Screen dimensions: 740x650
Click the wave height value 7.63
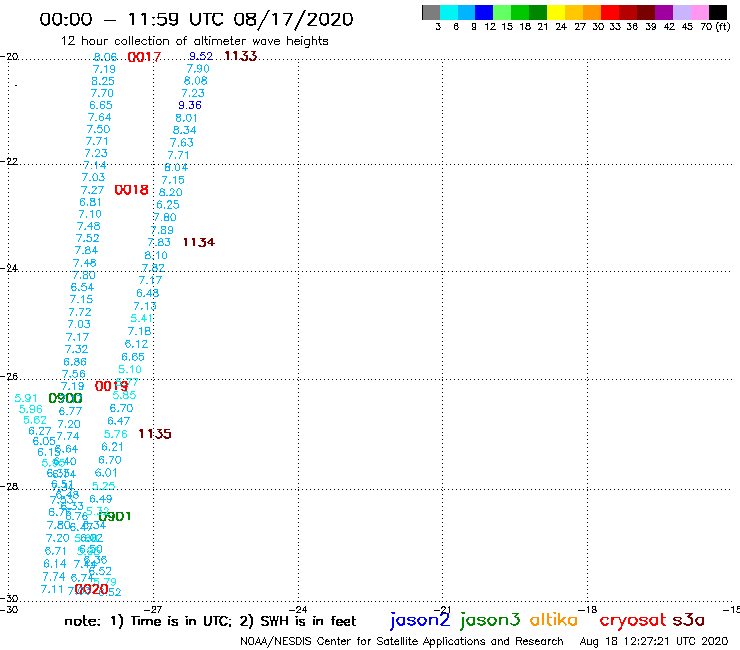[182, 143]
